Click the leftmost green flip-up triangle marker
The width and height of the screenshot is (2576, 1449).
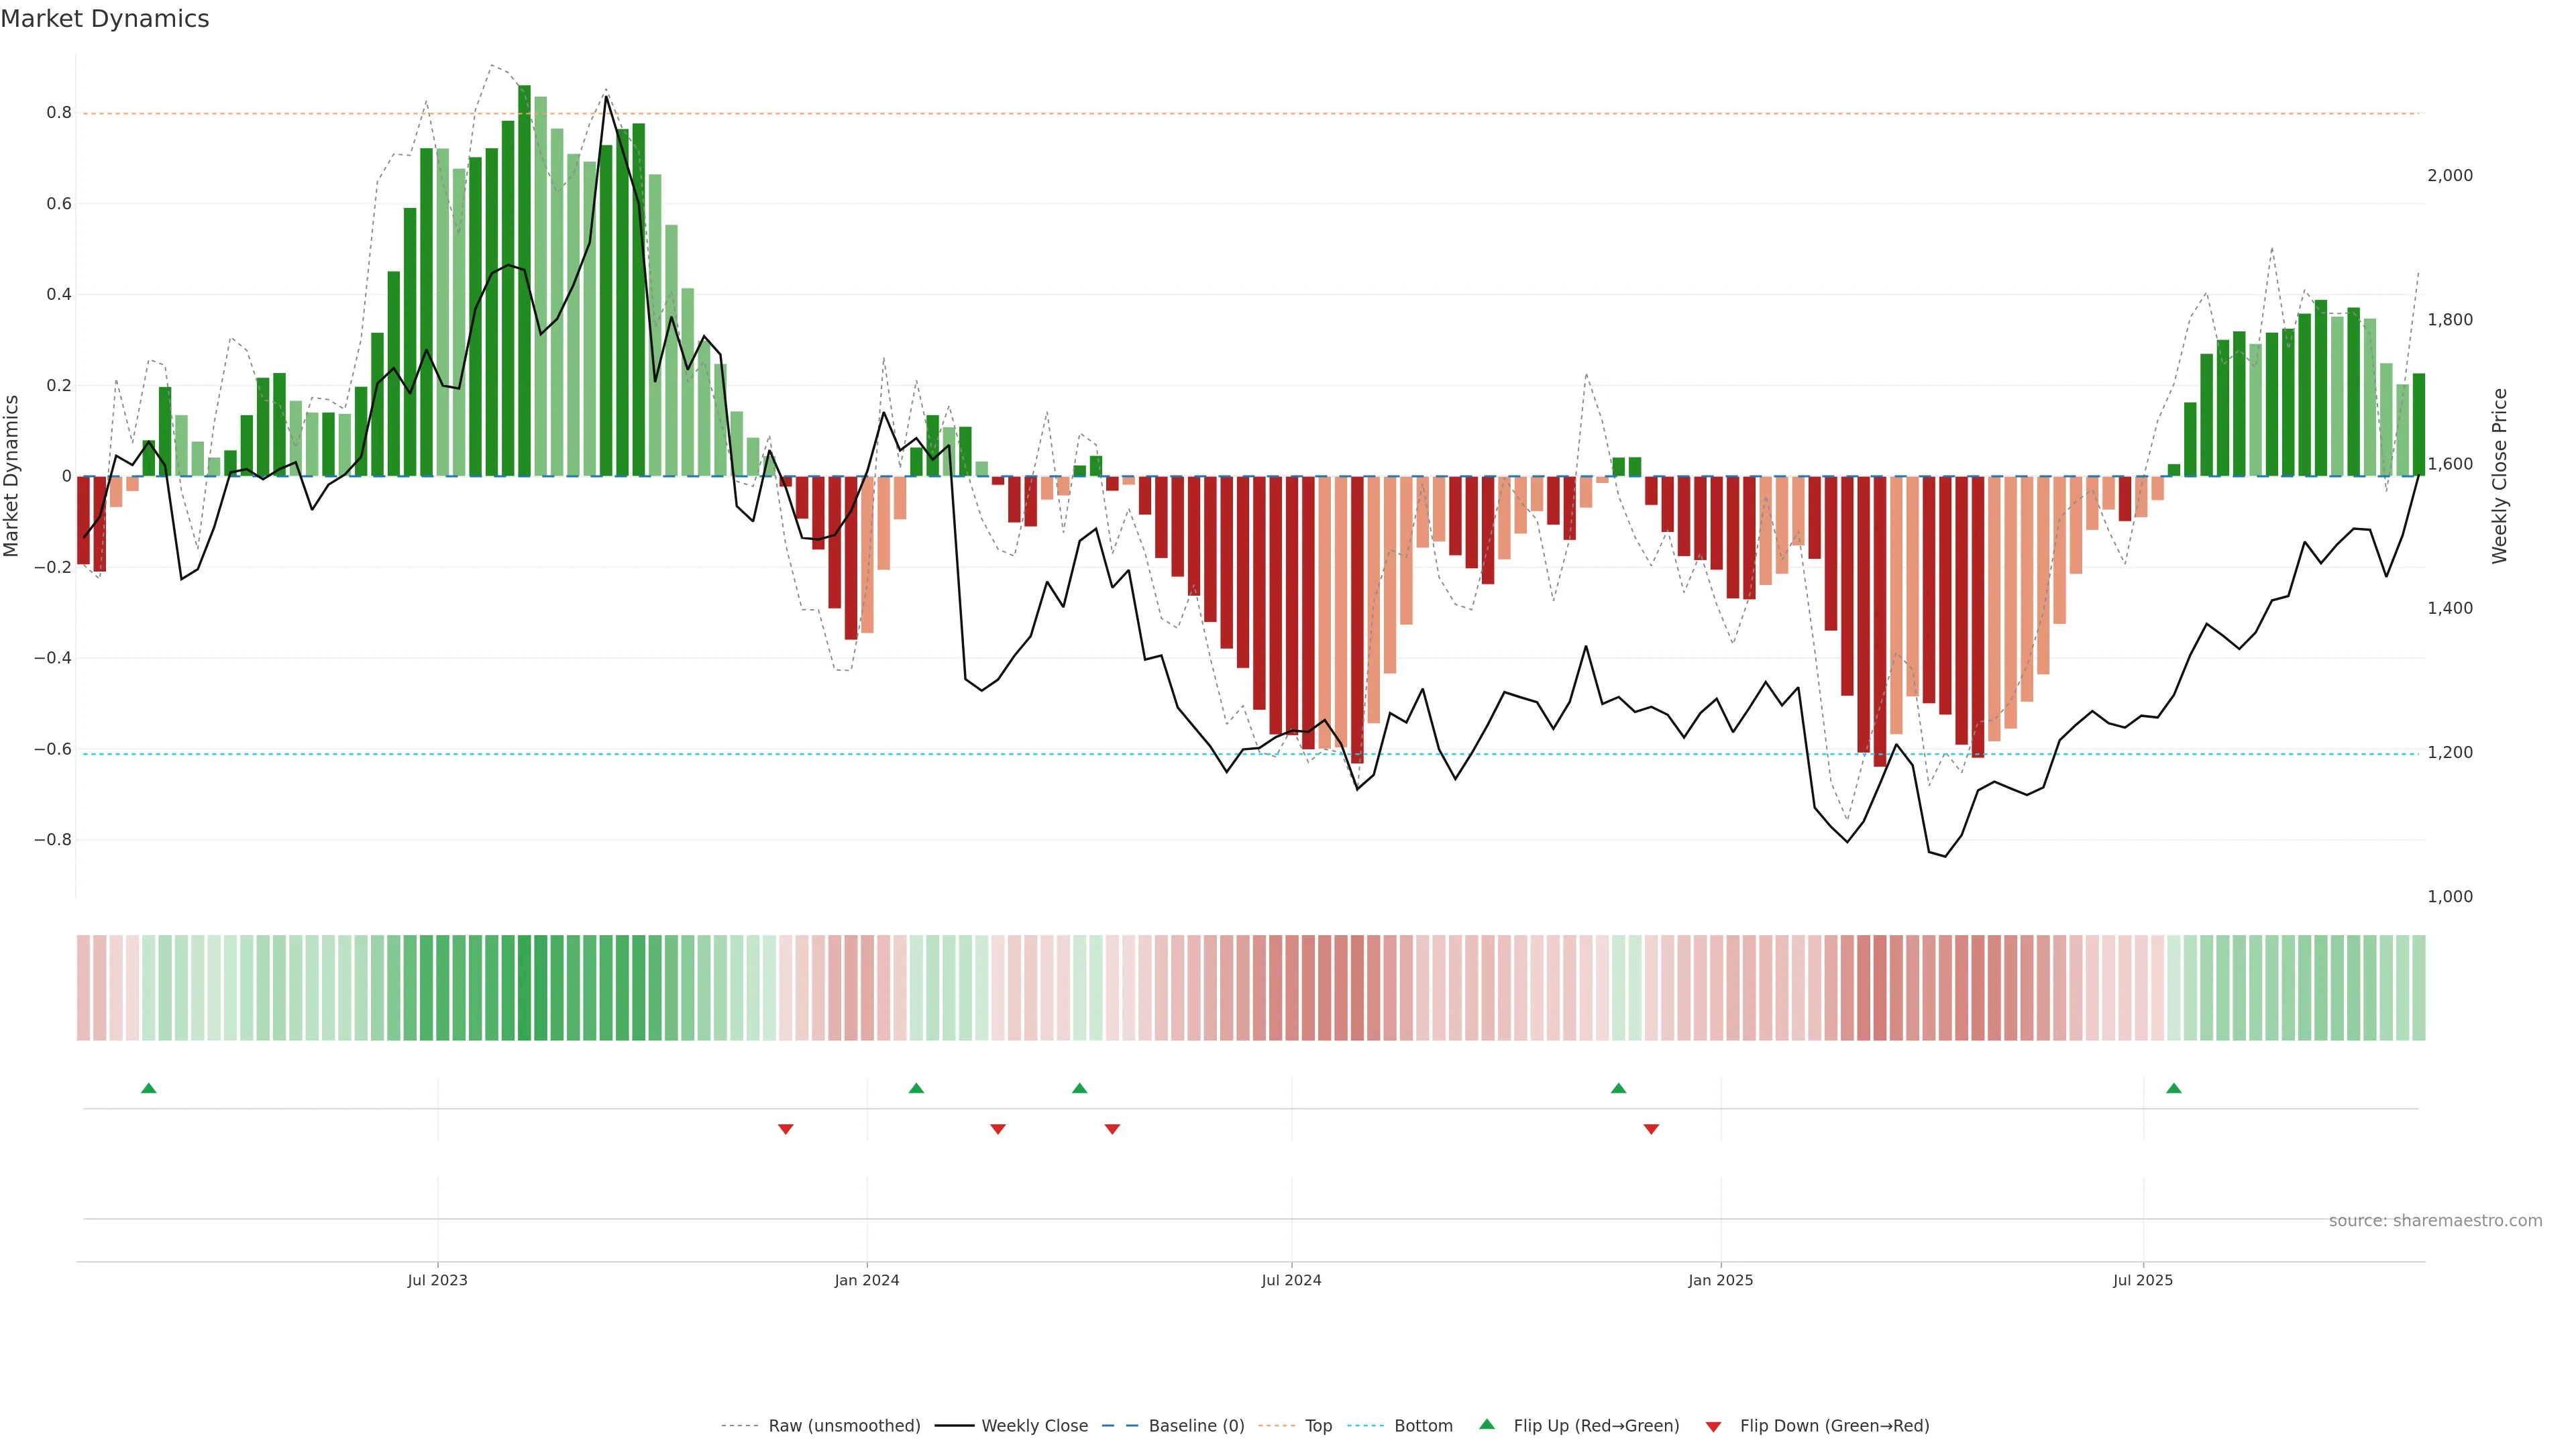[x=149, y=1088]
